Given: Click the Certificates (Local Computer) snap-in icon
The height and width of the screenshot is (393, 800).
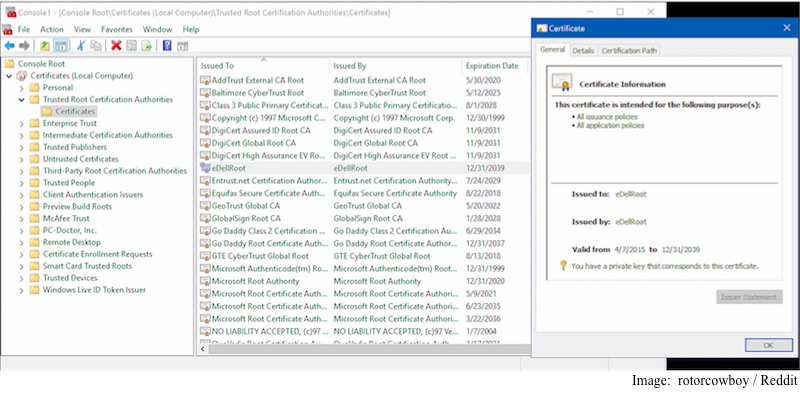Looking at the screenshot, I should click(x=22, y=76).
